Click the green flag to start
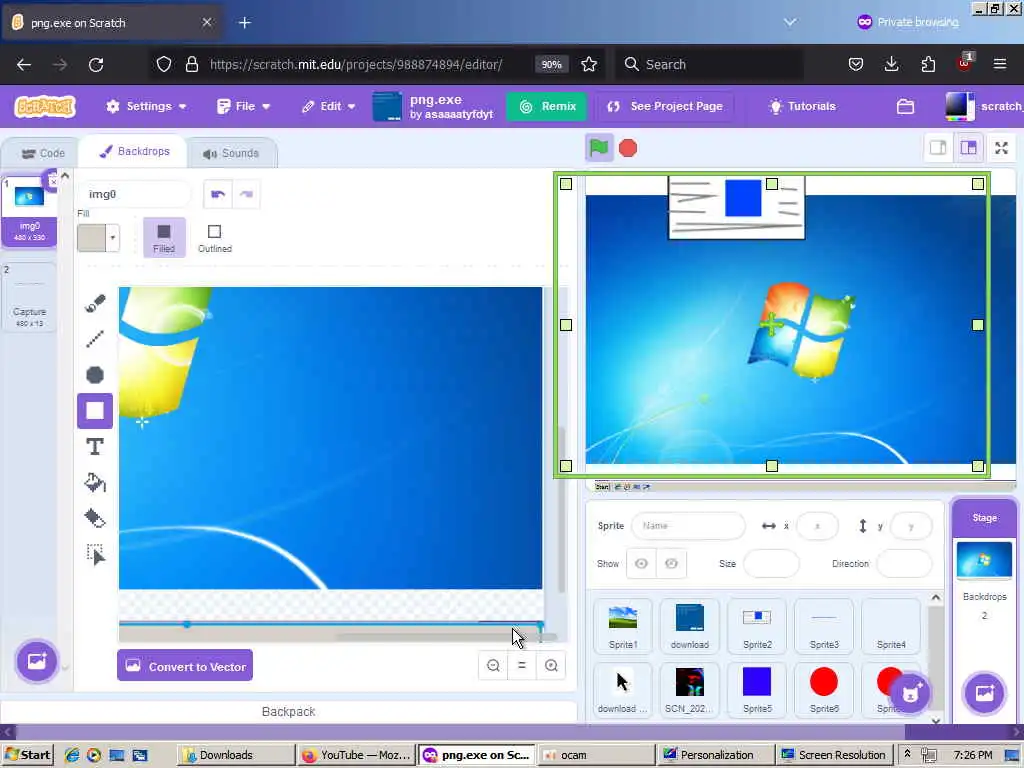Viewport: 1024px width, 768px height. click(599, 148)
